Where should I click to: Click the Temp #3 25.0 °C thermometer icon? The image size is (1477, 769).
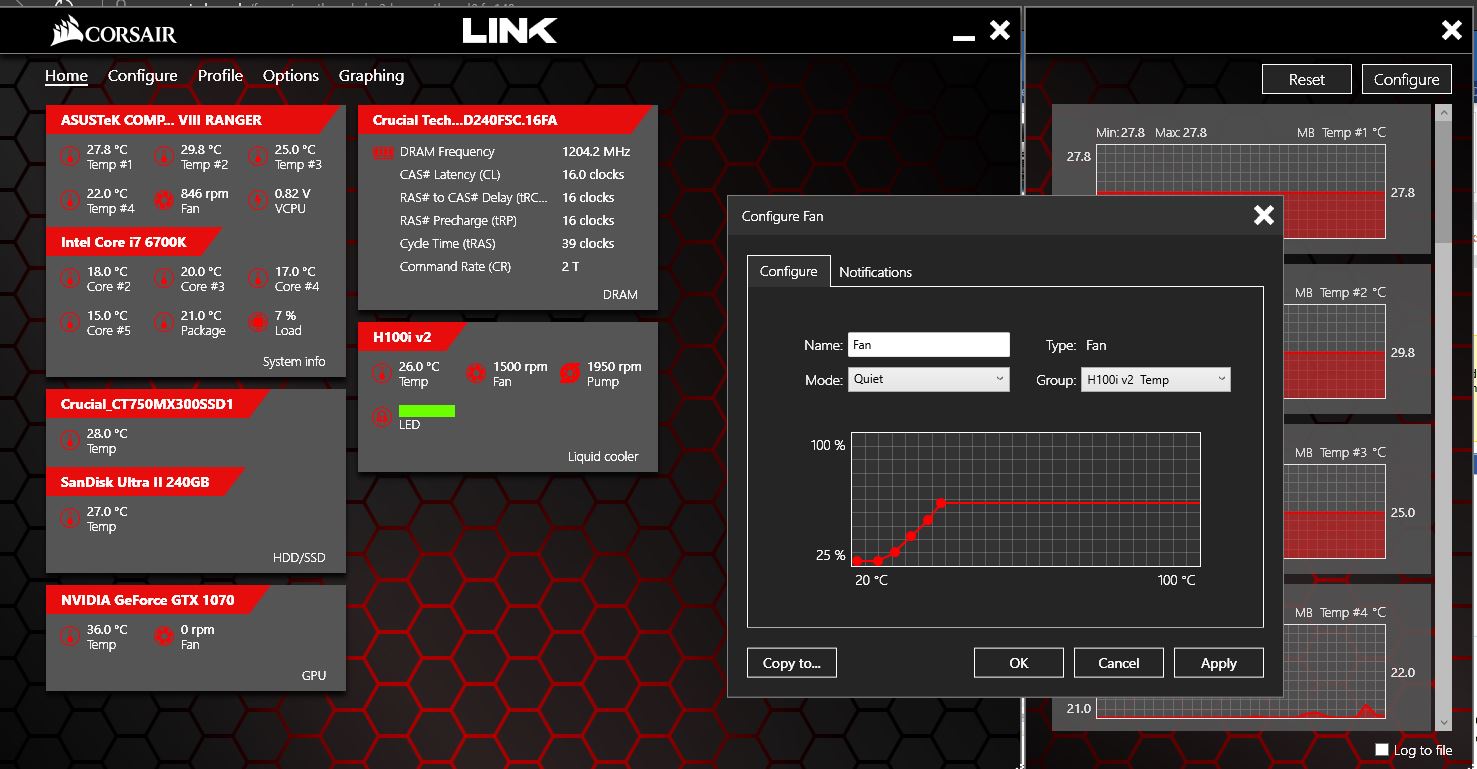258,156
